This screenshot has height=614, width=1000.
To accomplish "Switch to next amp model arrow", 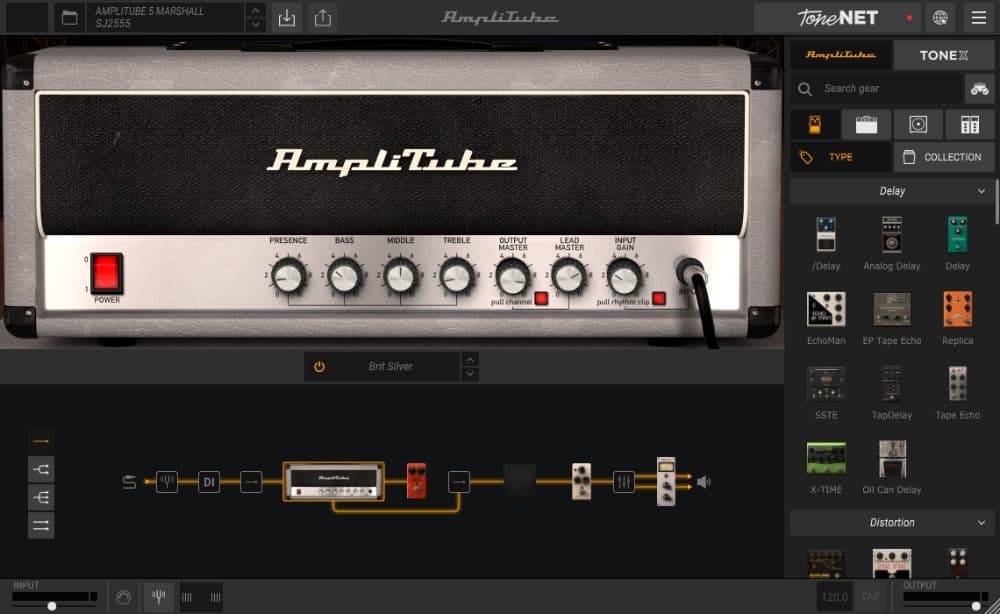I will click(x=470, y=374).
